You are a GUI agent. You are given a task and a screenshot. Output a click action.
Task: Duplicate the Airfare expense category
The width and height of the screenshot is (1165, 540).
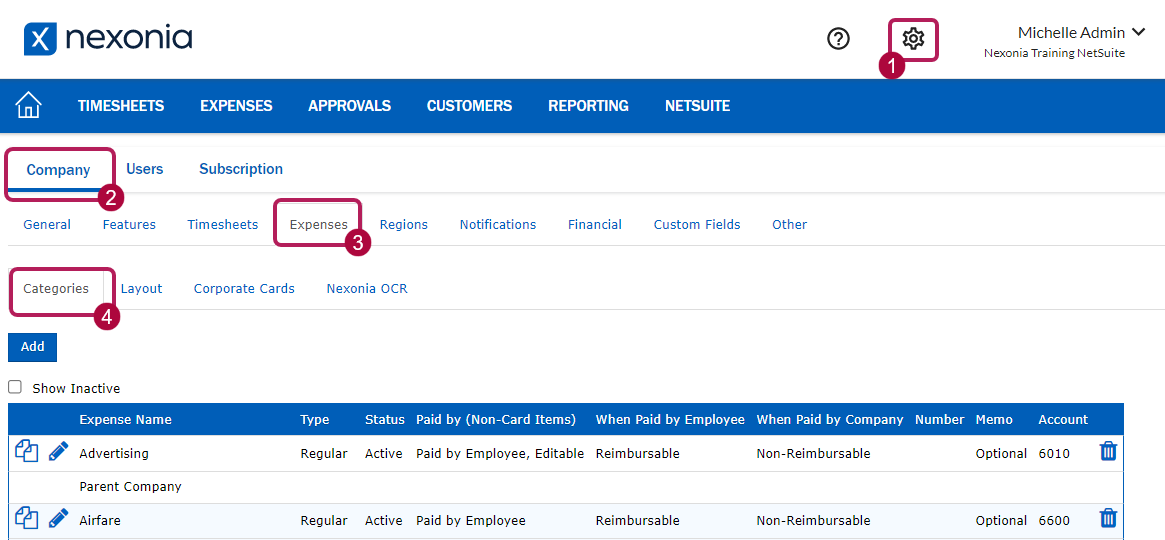pyautogui.click(x=27, y=519)
